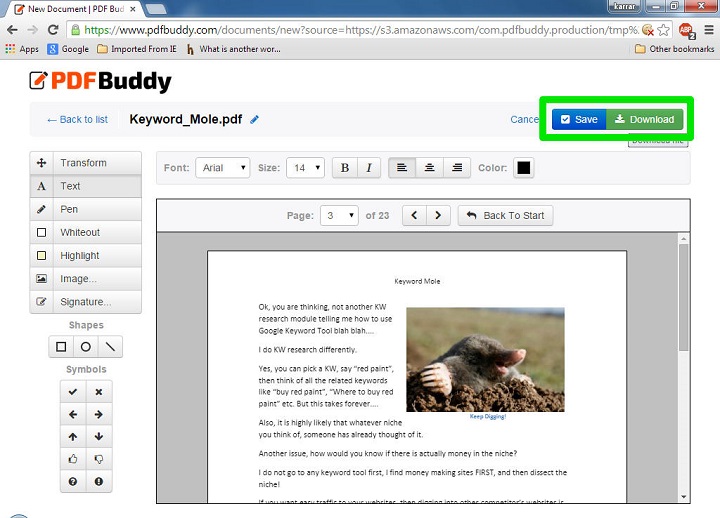
Task: Insert the down arrow symbol
Action: [x=98, y=437]
